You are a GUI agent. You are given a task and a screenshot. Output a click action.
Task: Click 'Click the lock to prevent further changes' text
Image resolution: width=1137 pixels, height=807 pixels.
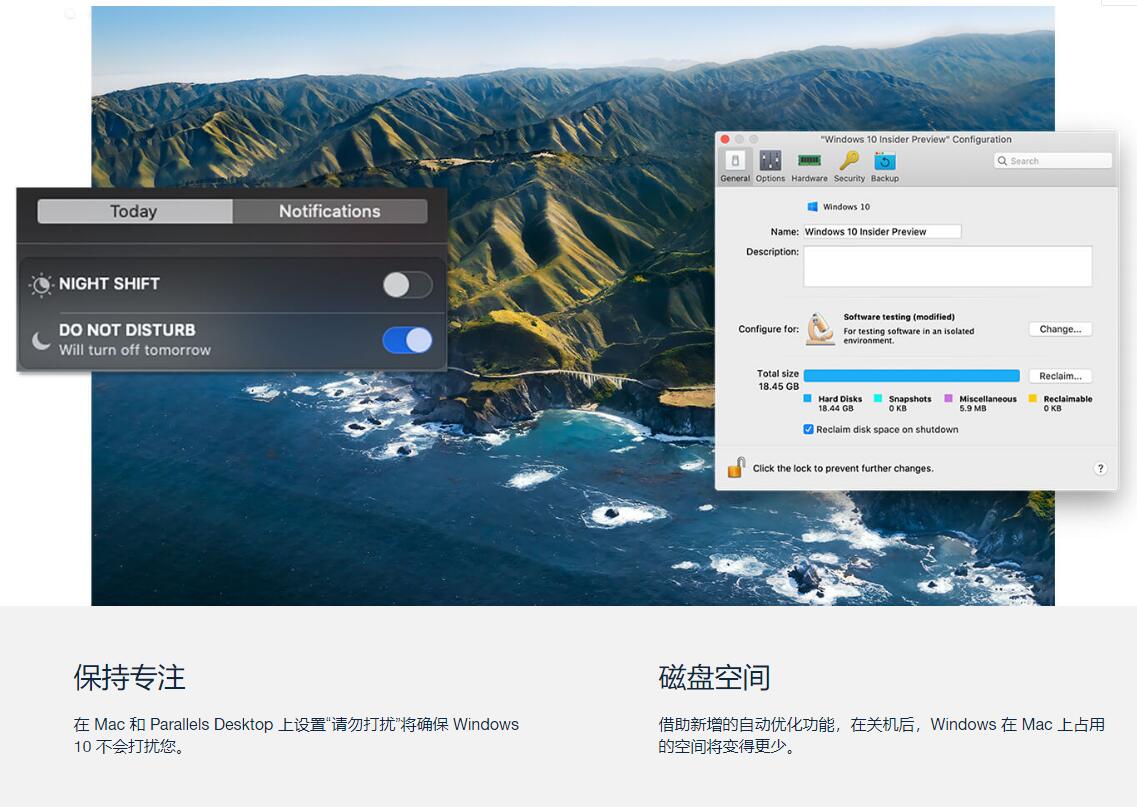click(x=843, y=468)
